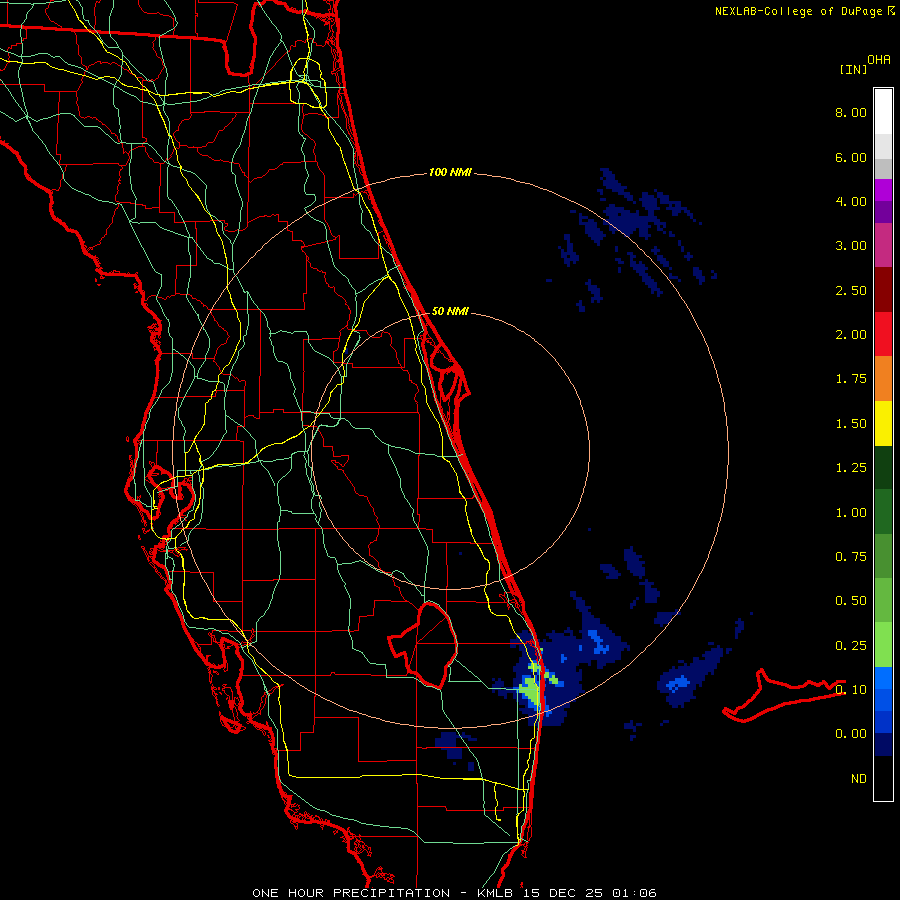Select the 100 NMI range ring label
The height and width of the screenshot is (900, 900).
450,172
